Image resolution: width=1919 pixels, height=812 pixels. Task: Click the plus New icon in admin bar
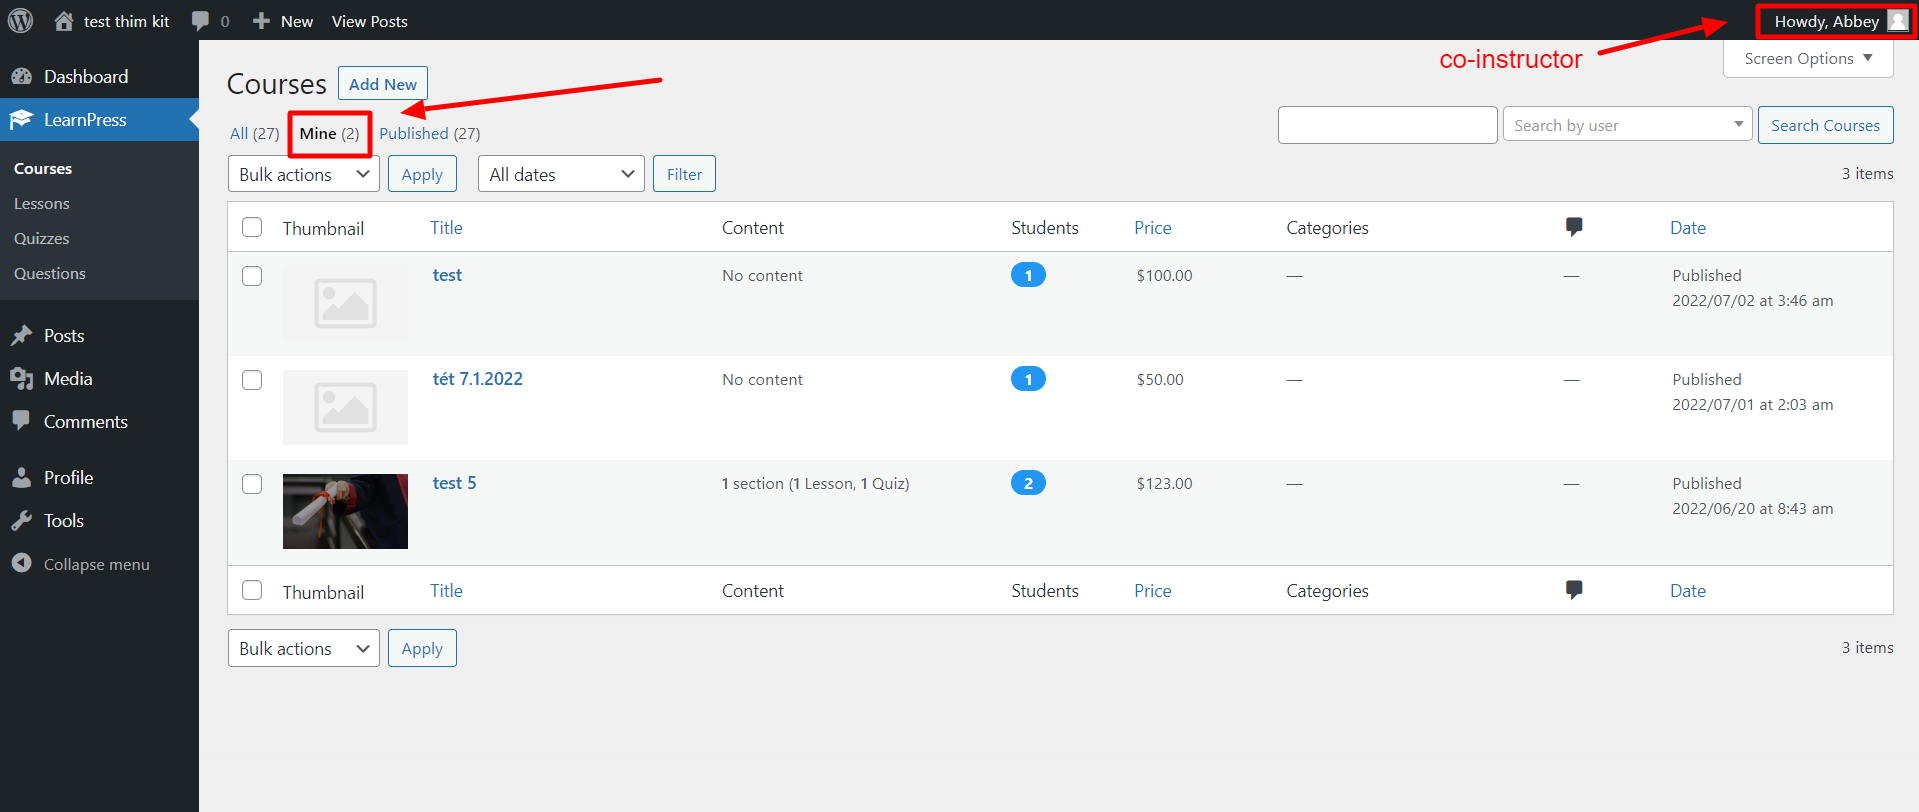click(x=261, y=21)
